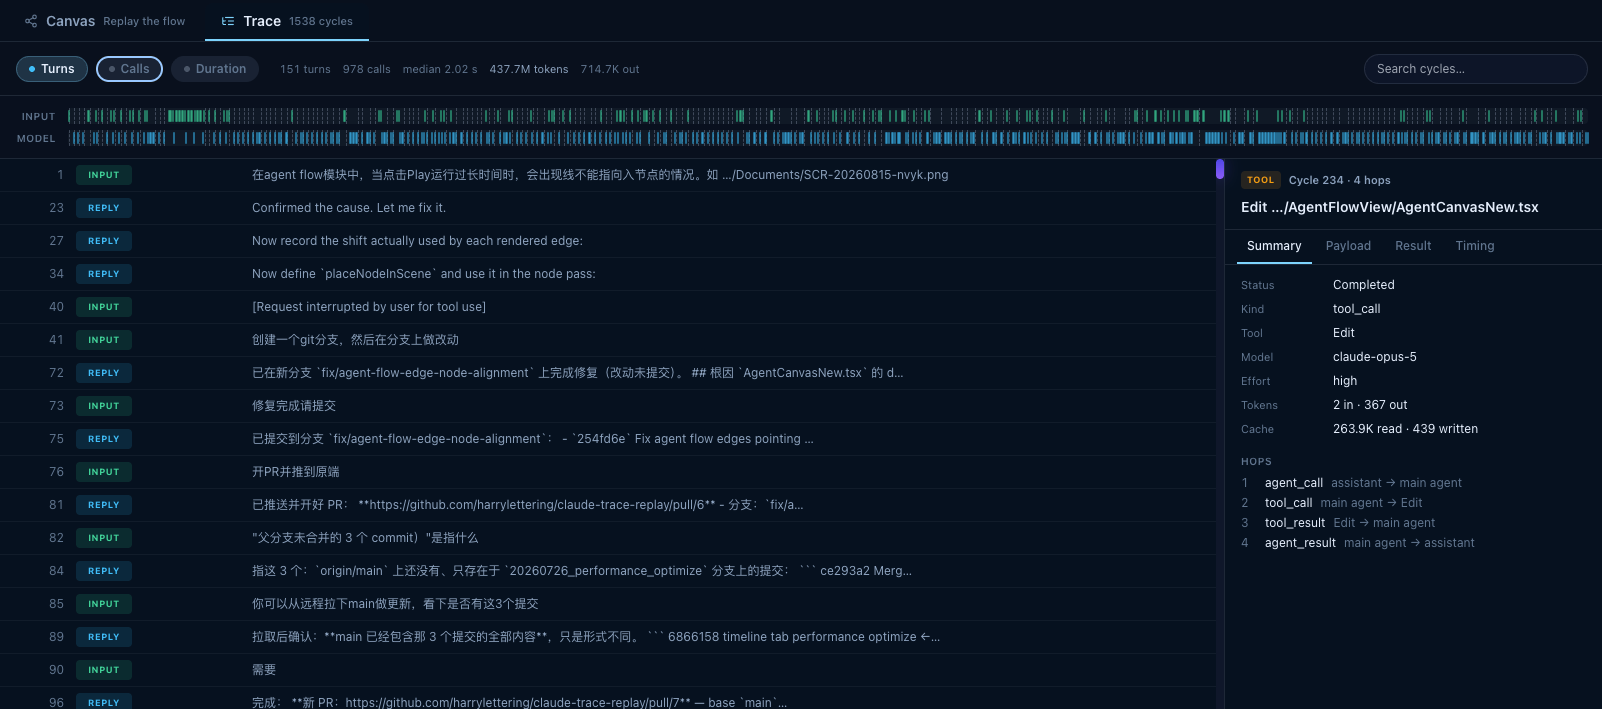The width and height of the screenshot is (1602, 709).
Task: Select row 23 'Confirmed the cause' reply
Action: pos(608,208)
